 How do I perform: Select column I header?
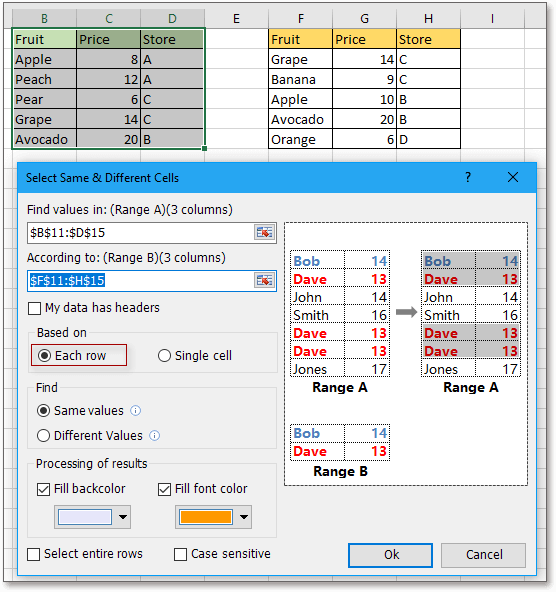492,18
